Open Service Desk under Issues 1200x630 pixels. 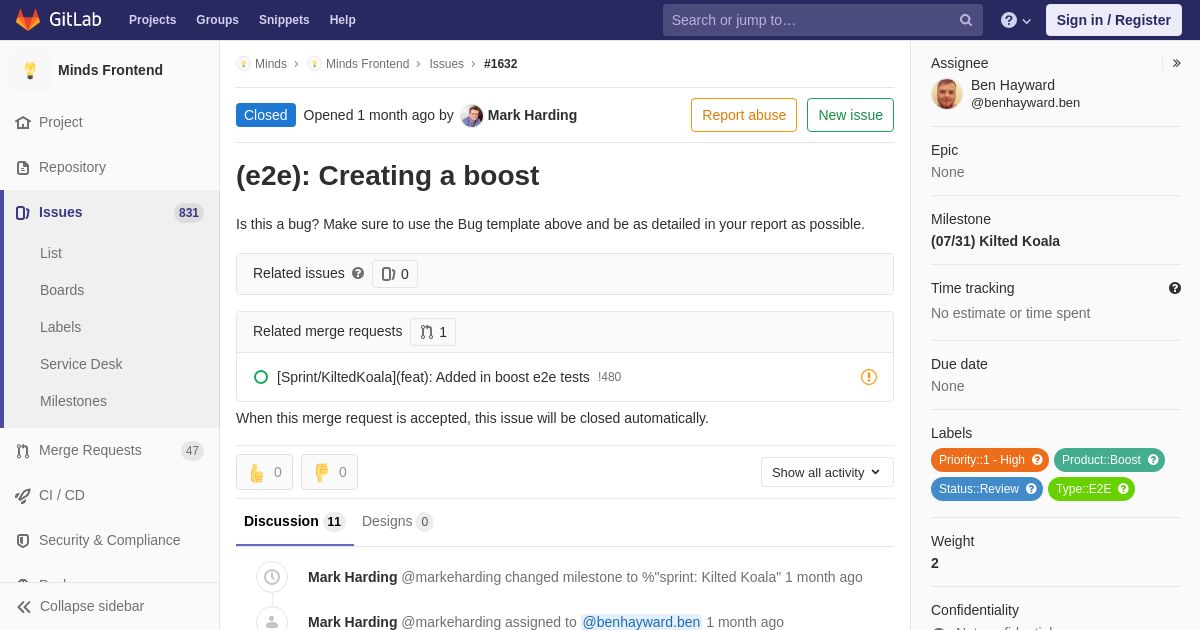81,364
